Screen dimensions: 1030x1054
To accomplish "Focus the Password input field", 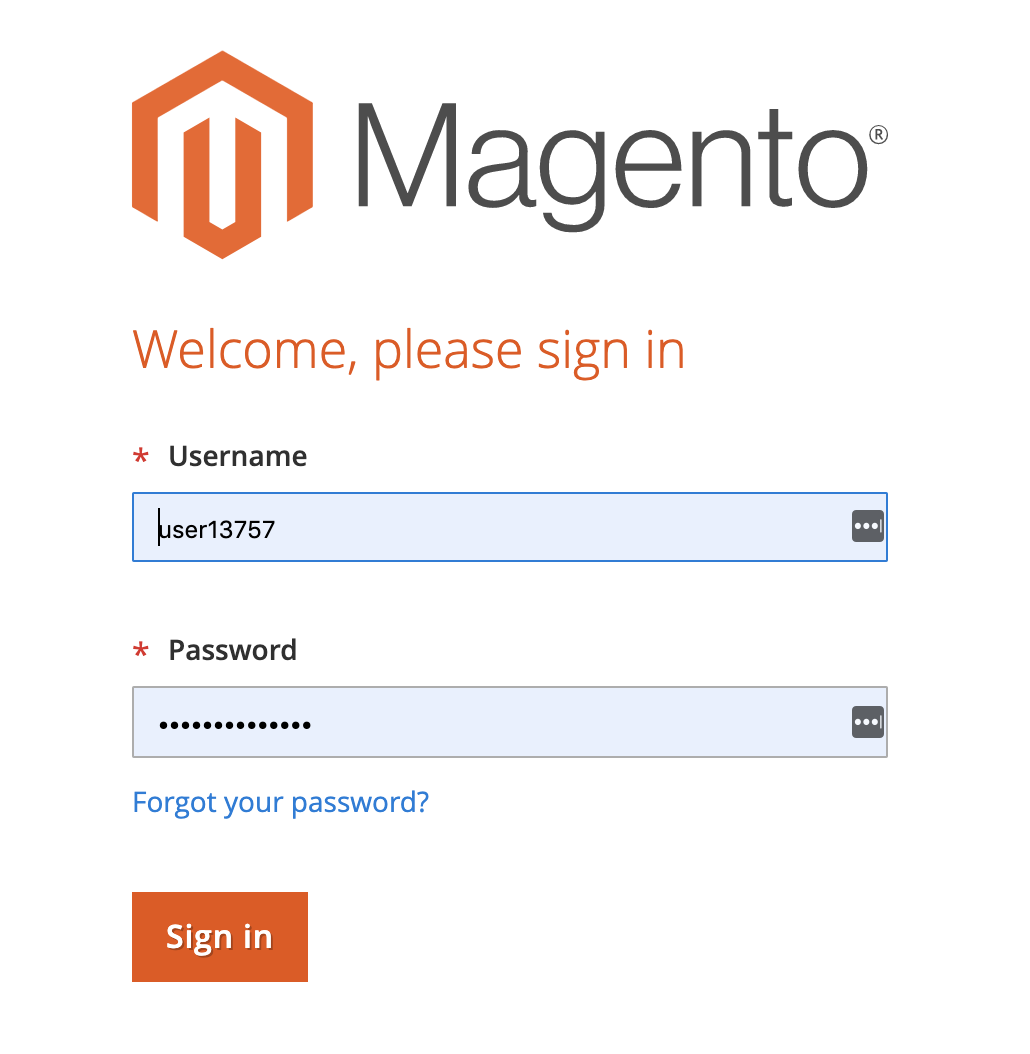I will [510, 722].
